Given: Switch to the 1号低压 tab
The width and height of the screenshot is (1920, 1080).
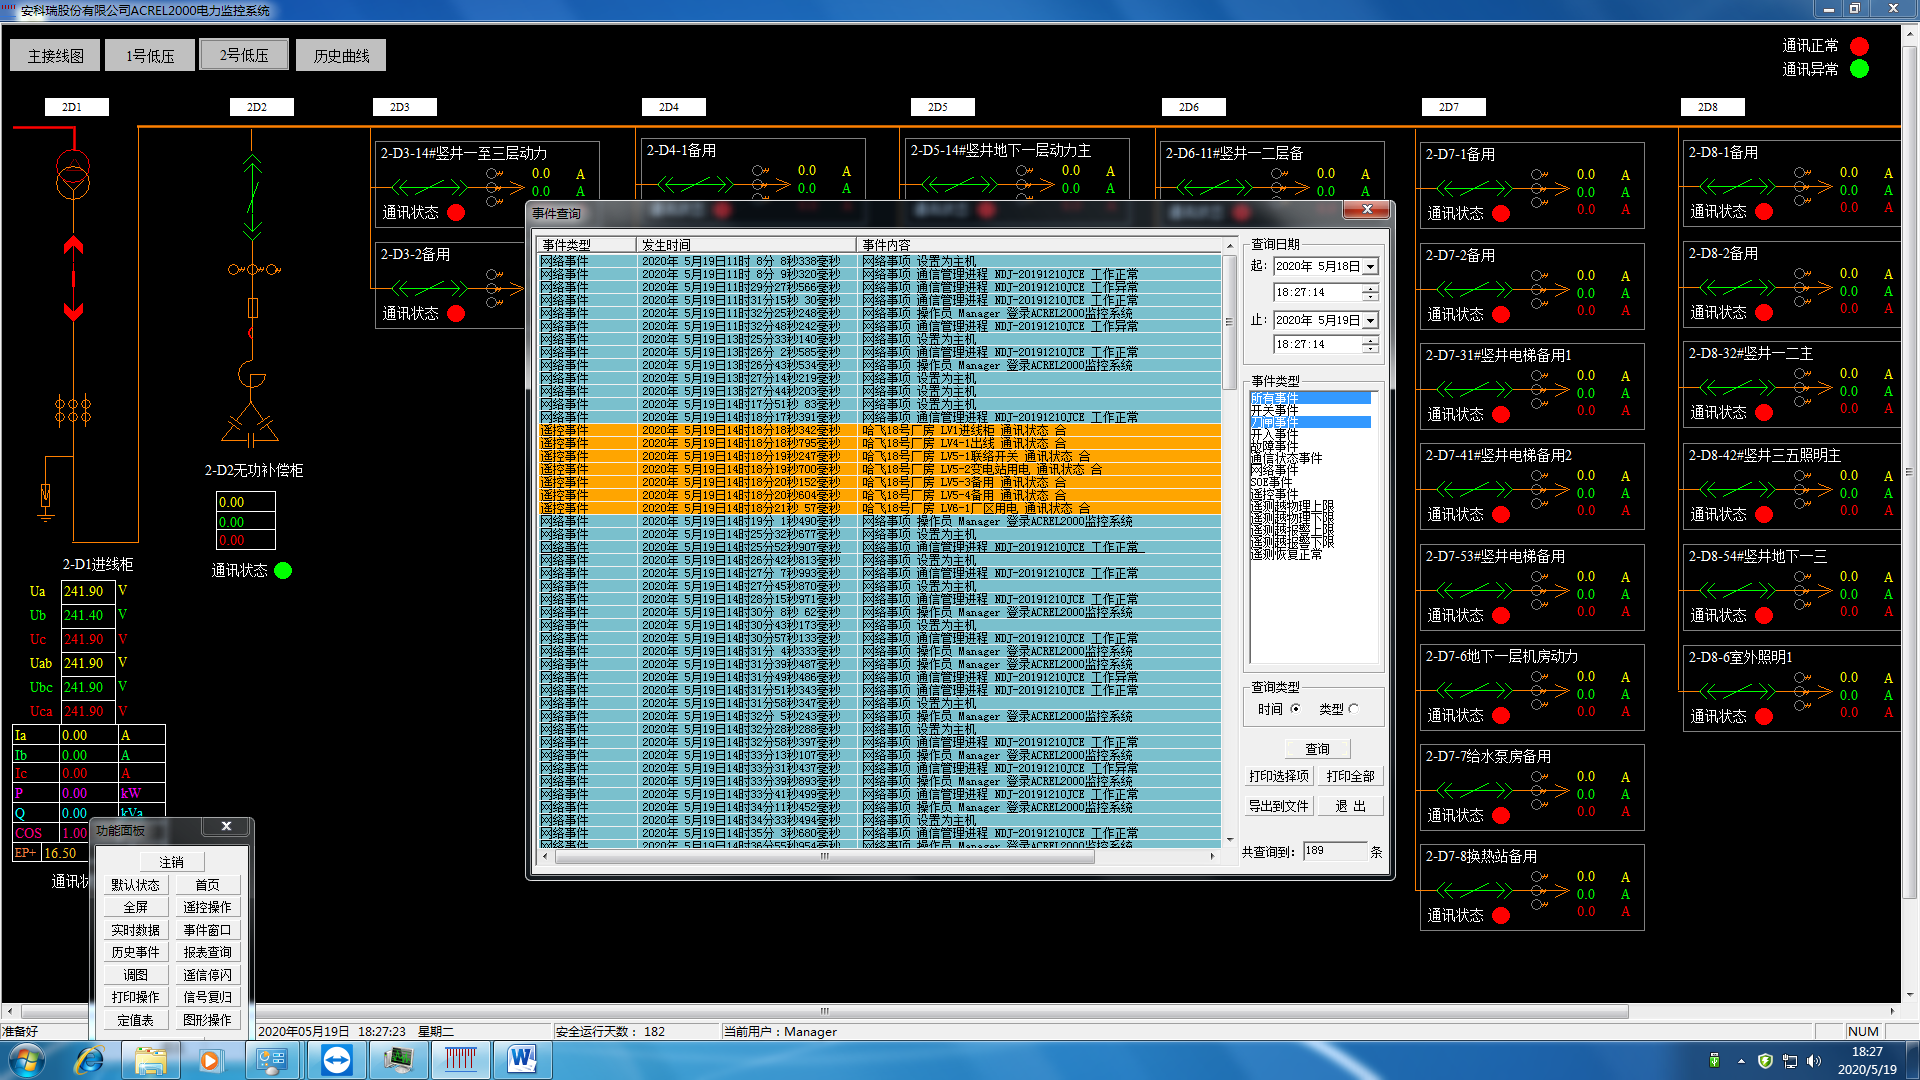Looking at the screenshot, I should pyautogui.click(x=150, y=56).
